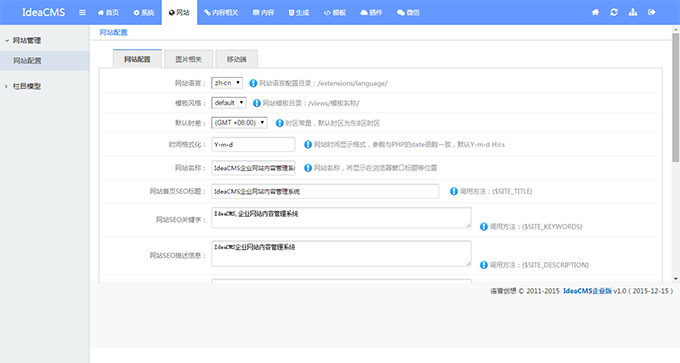Click the refresh cache icon in header
This screenshot has height=363, width=680.
click(x=614, y=12)
